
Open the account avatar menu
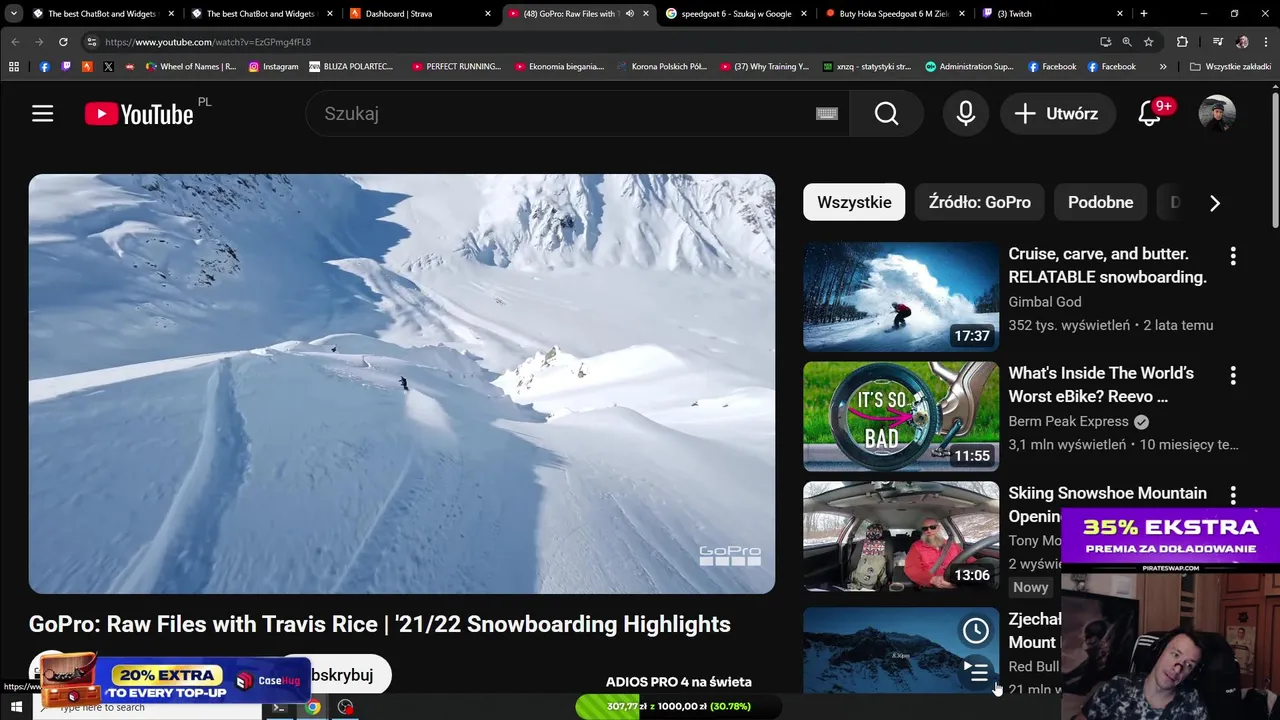1217,114
